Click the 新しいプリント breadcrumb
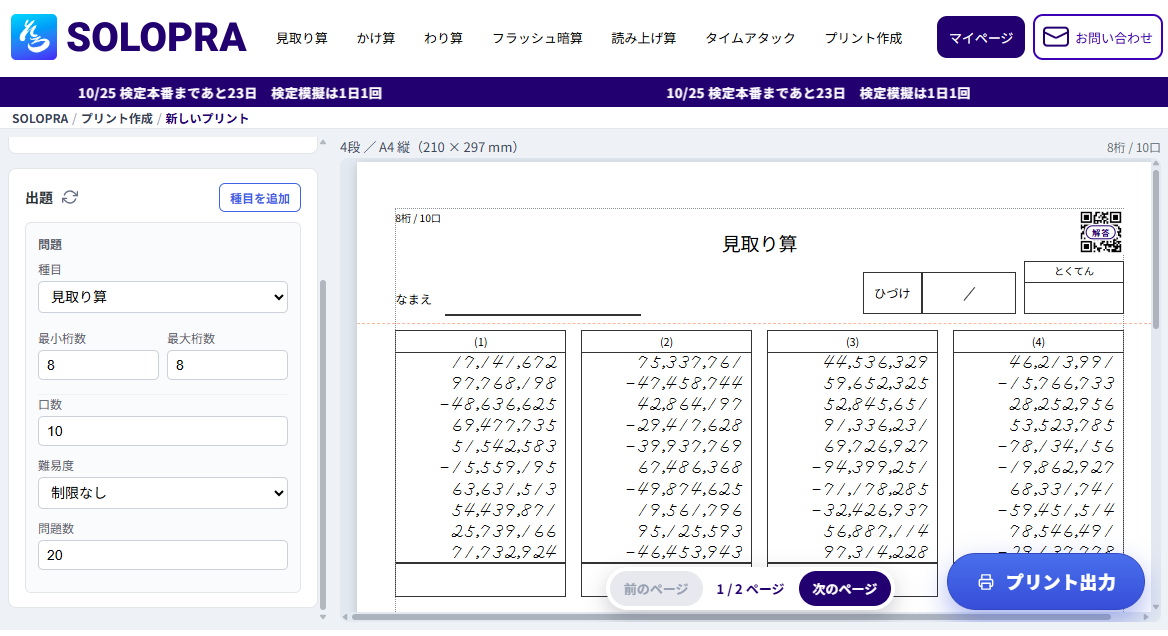Viewport: 1168px width, 636px height. [x=206, y=118]
